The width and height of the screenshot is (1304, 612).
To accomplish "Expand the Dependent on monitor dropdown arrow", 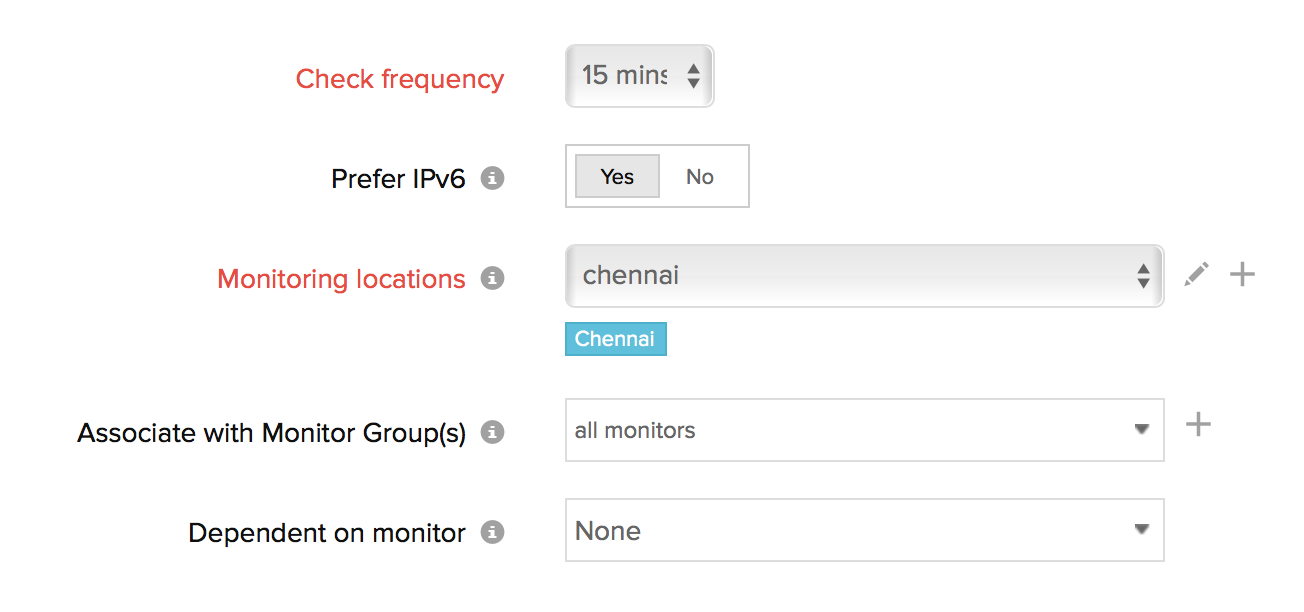I will coord(1142,530).
